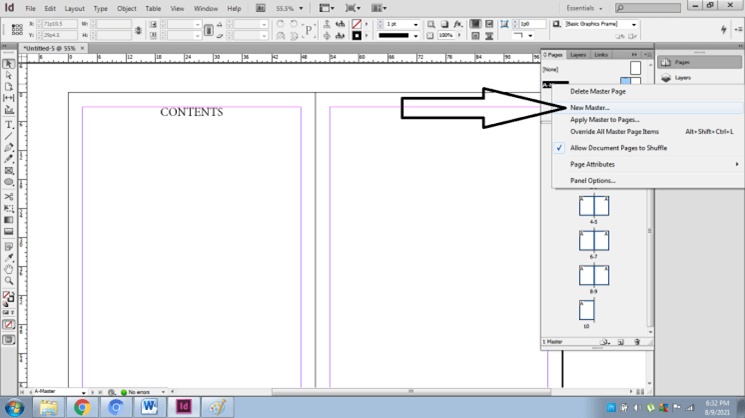Toggle Allow Document Pages to Shuffle

(618, 148)
